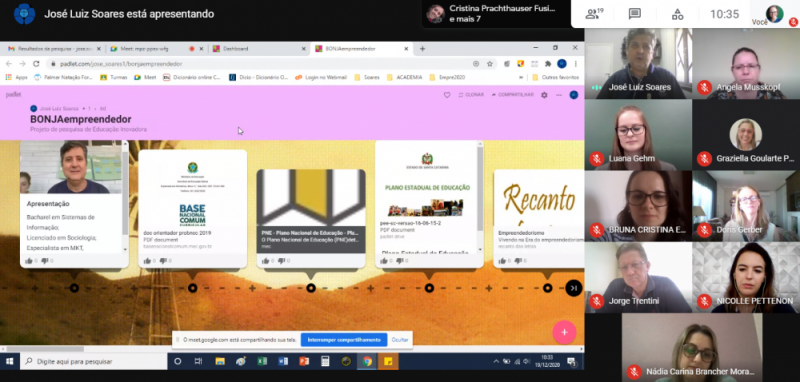Screen dimensions: 800x382
Task: Jump to timeline end arrow button
Action: tap(573, 288)
